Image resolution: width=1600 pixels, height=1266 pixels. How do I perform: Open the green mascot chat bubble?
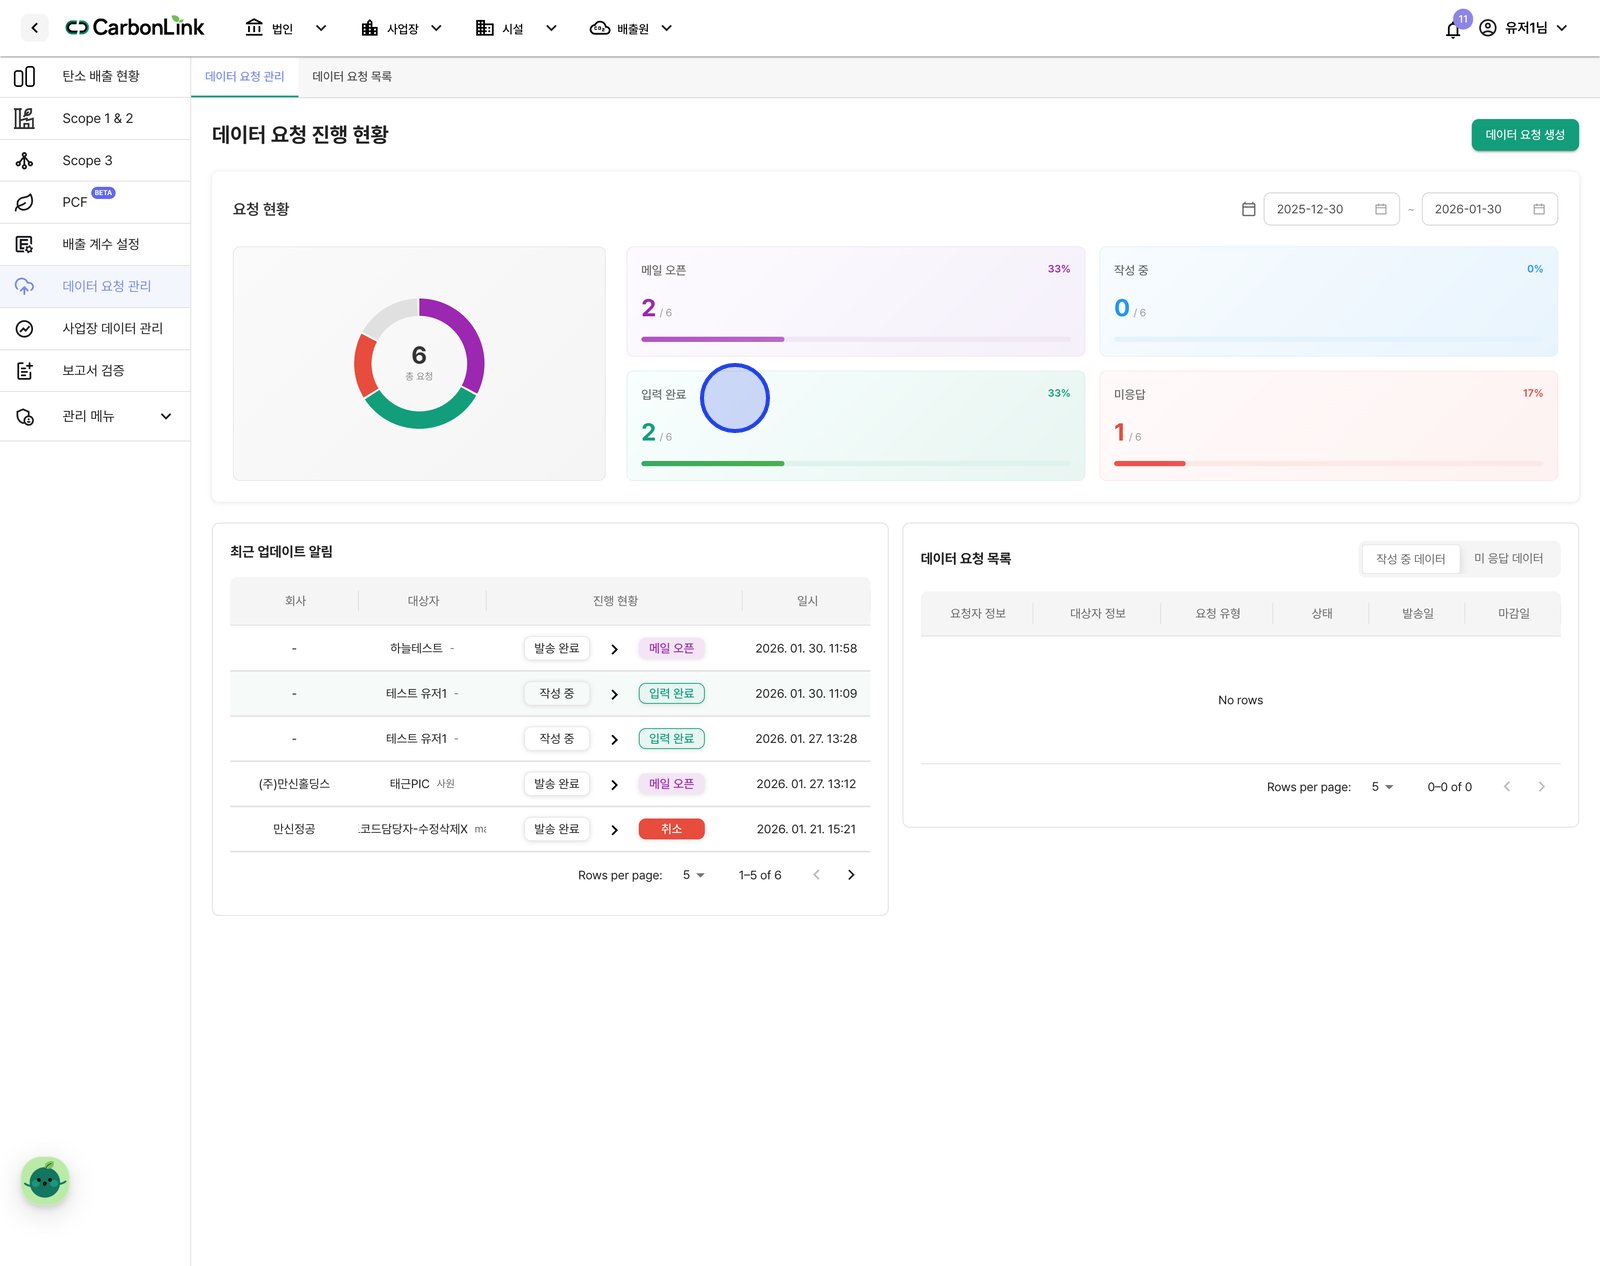45,1181
